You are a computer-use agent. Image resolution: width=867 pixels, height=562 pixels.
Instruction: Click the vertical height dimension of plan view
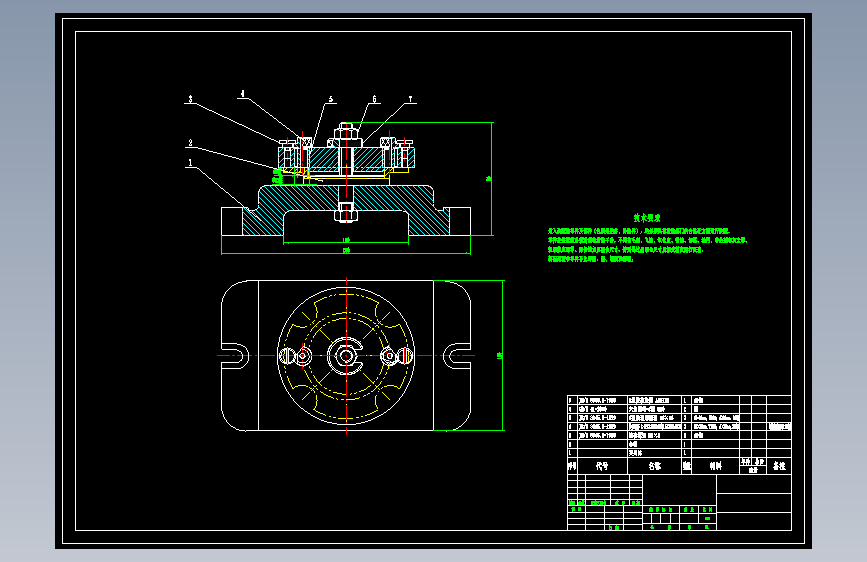(500, 356)
